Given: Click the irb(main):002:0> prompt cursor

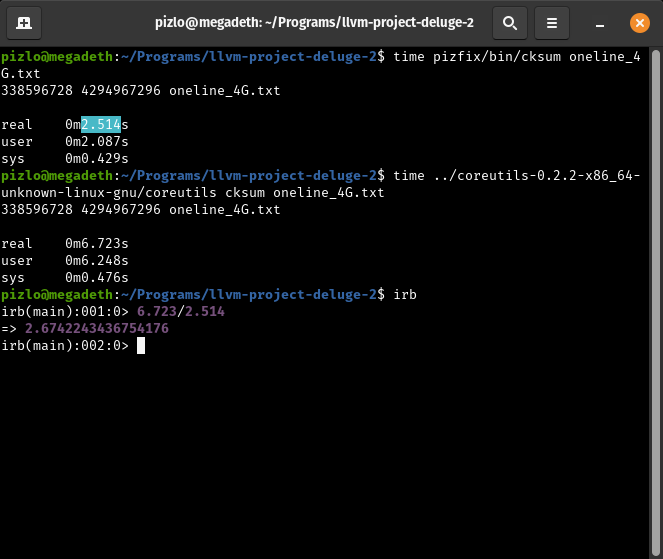Looking at the screenshot, I should click(x=141, y=345).
